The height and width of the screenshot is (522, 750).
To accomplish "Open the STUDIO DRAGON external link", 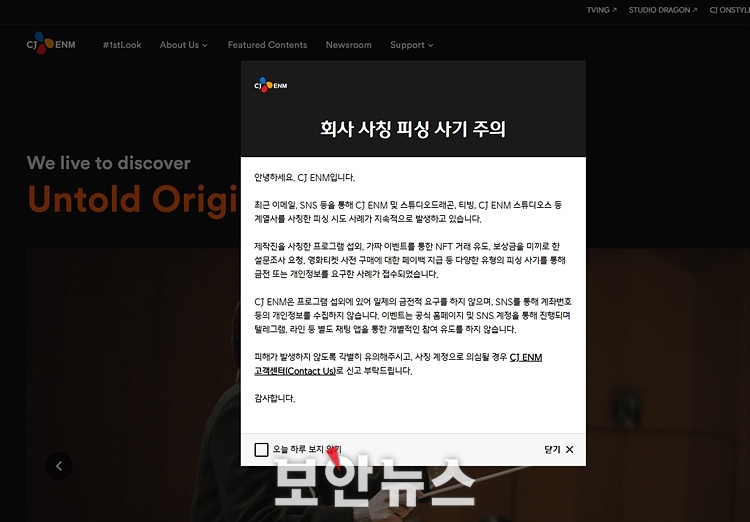I will pos(663,10).
